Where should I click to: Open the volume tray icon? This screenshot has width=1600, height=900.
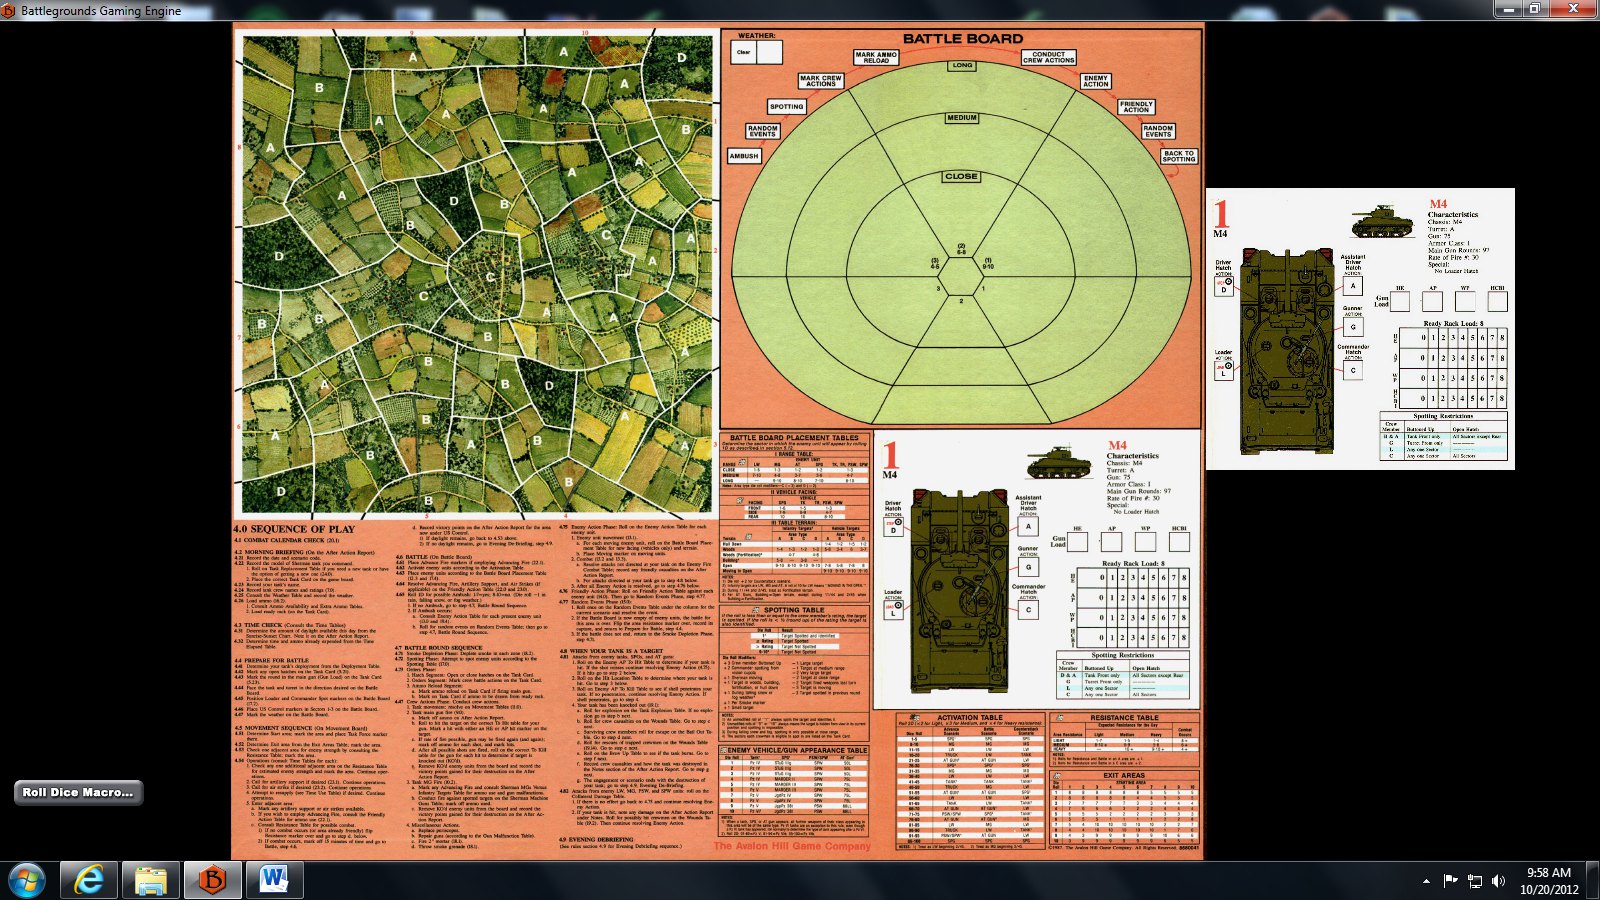pos(1498,881)
